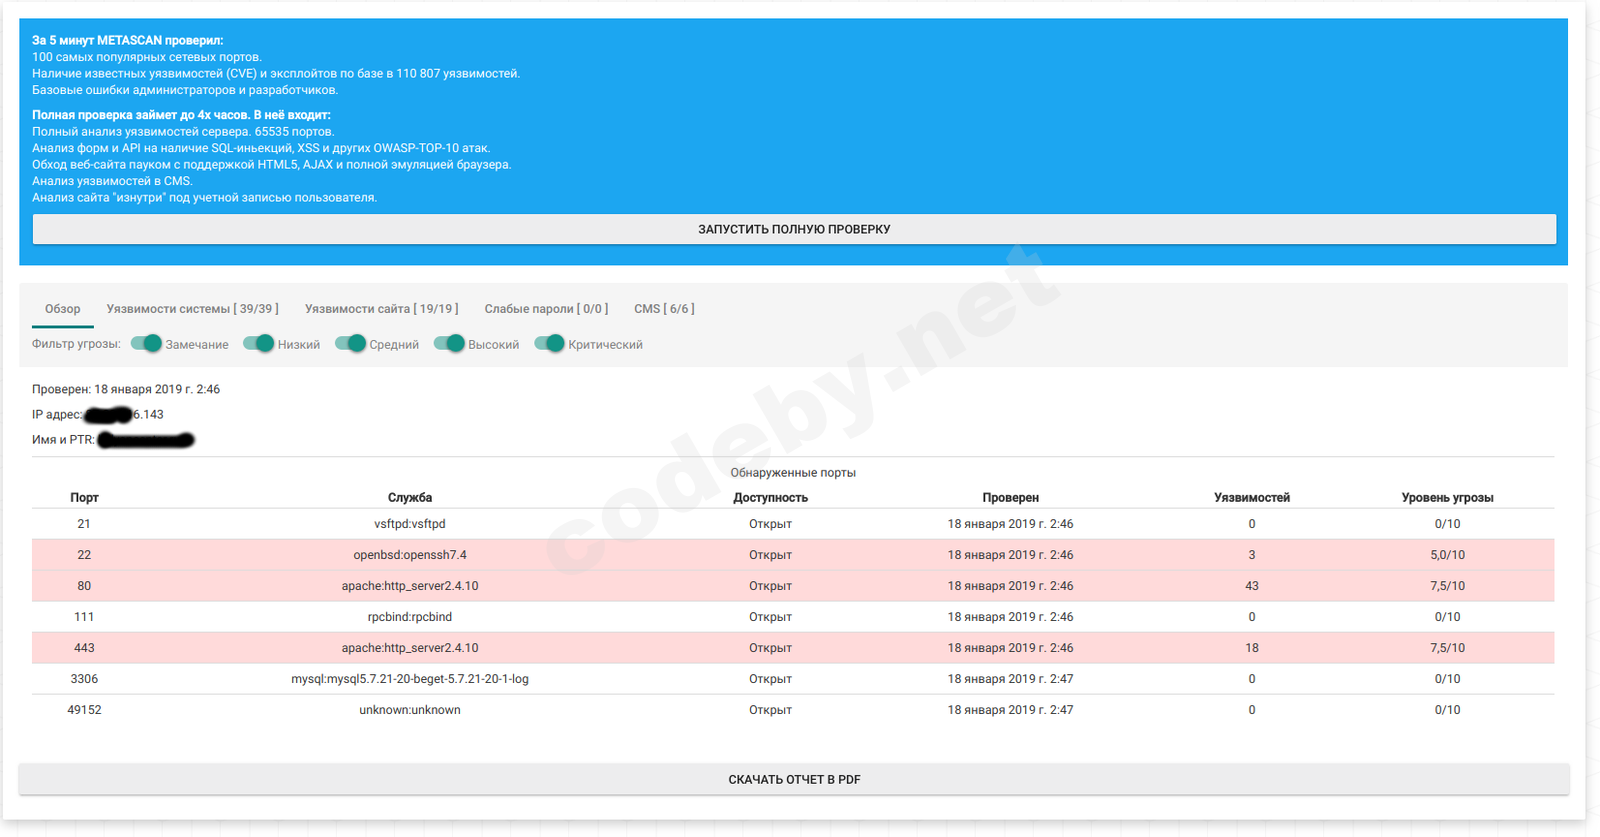The image size is (1600, 837).
Task: Toggle the Критический threat filter
Action: click(x=549, y=344)
